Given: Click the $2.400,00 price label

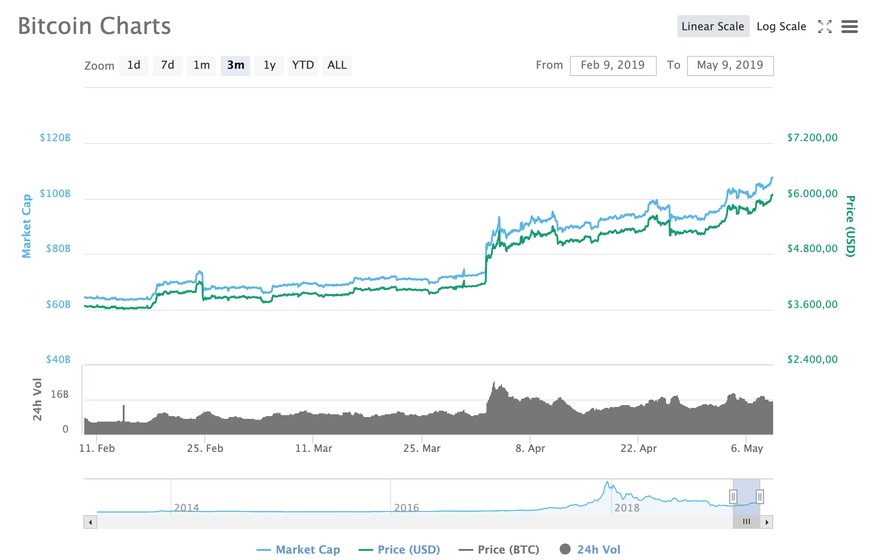Looking at the screenshot, I should coord(812,359).
